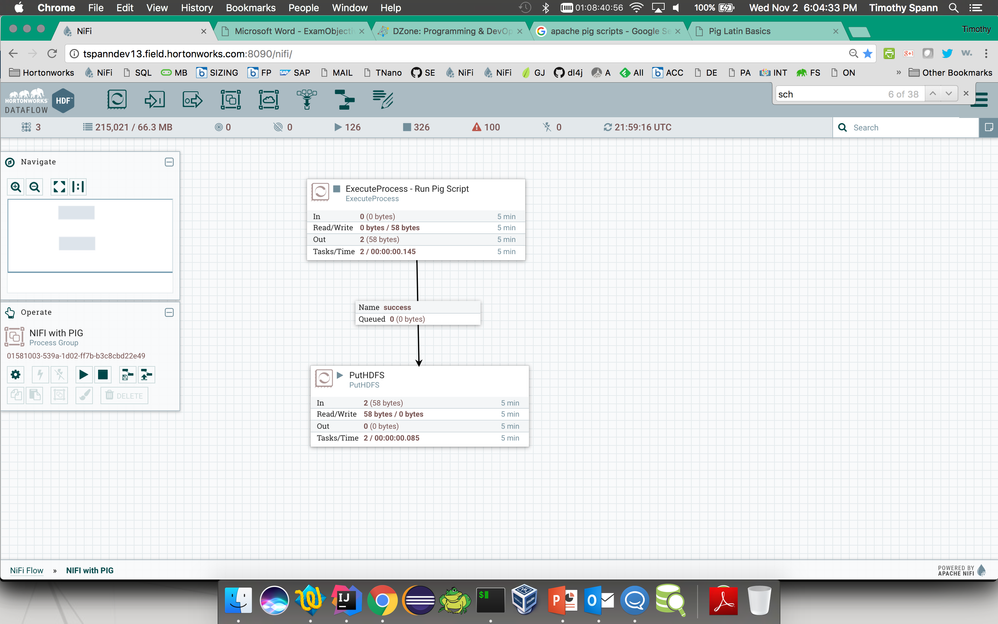Open the bulletin board icon beside Search
This screenshot has height=624, width=998.
[x=988, y=127]
